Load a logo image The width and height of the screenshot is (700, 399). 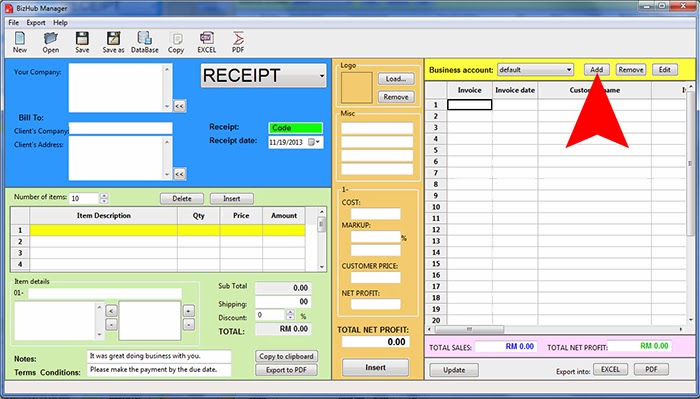pos(396,79)
